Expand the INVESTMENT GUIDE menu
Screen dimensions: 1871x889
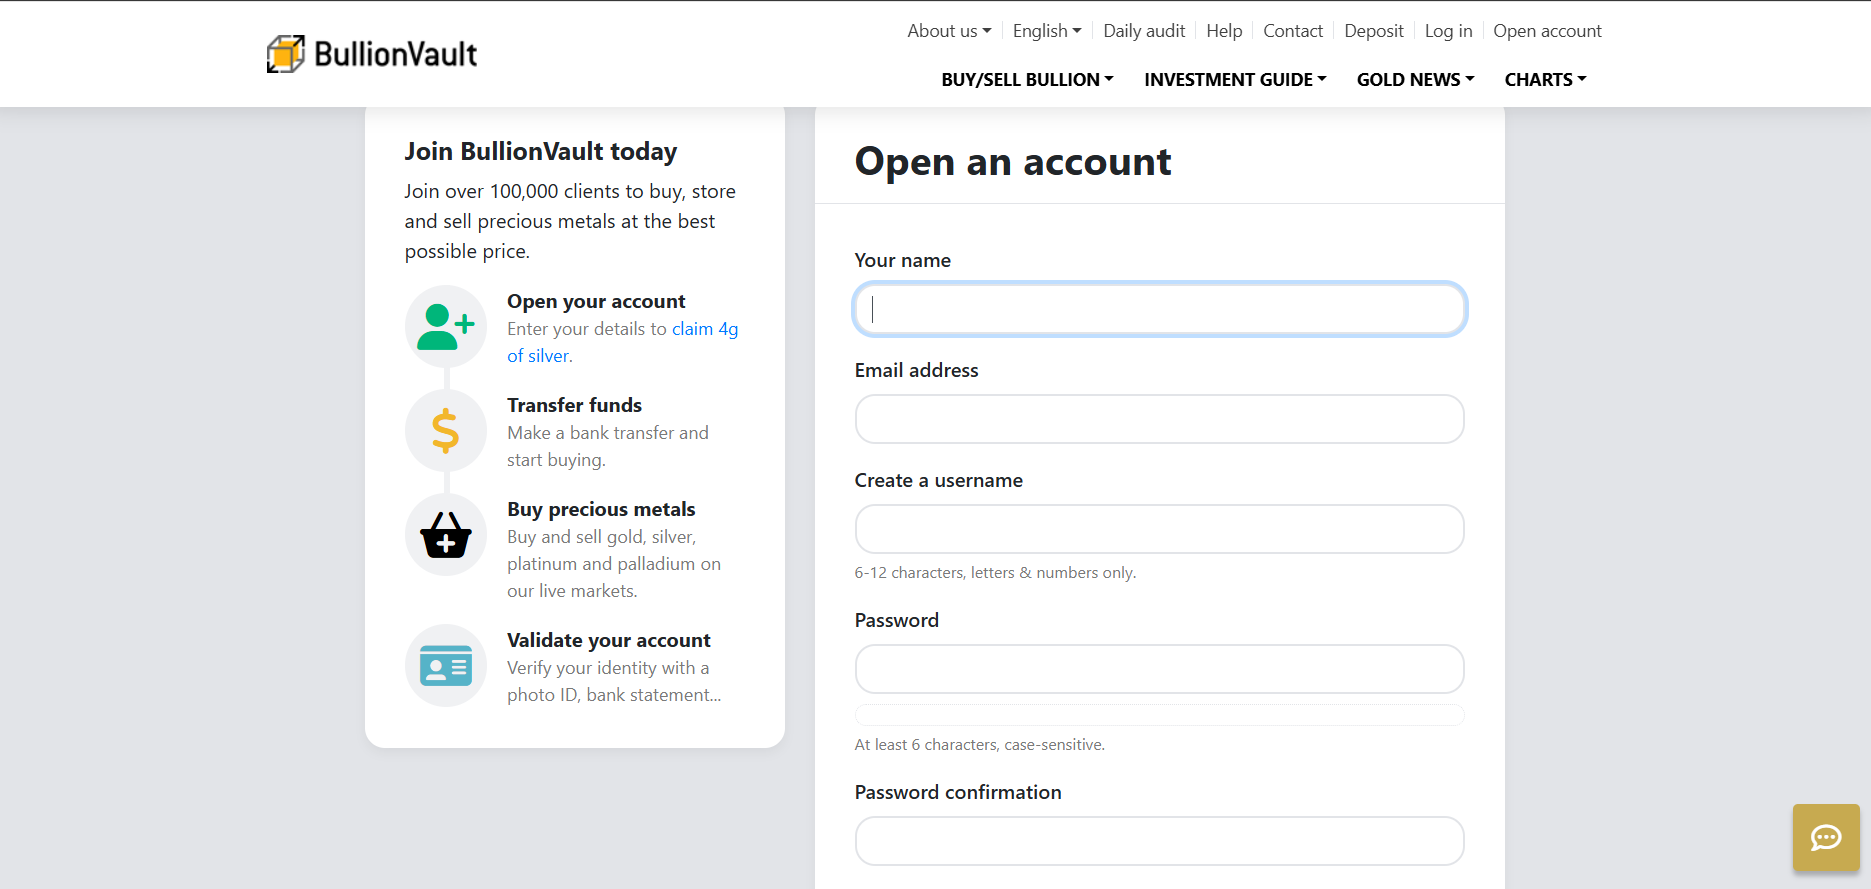pyautogui.click(x=1235, y=79)
